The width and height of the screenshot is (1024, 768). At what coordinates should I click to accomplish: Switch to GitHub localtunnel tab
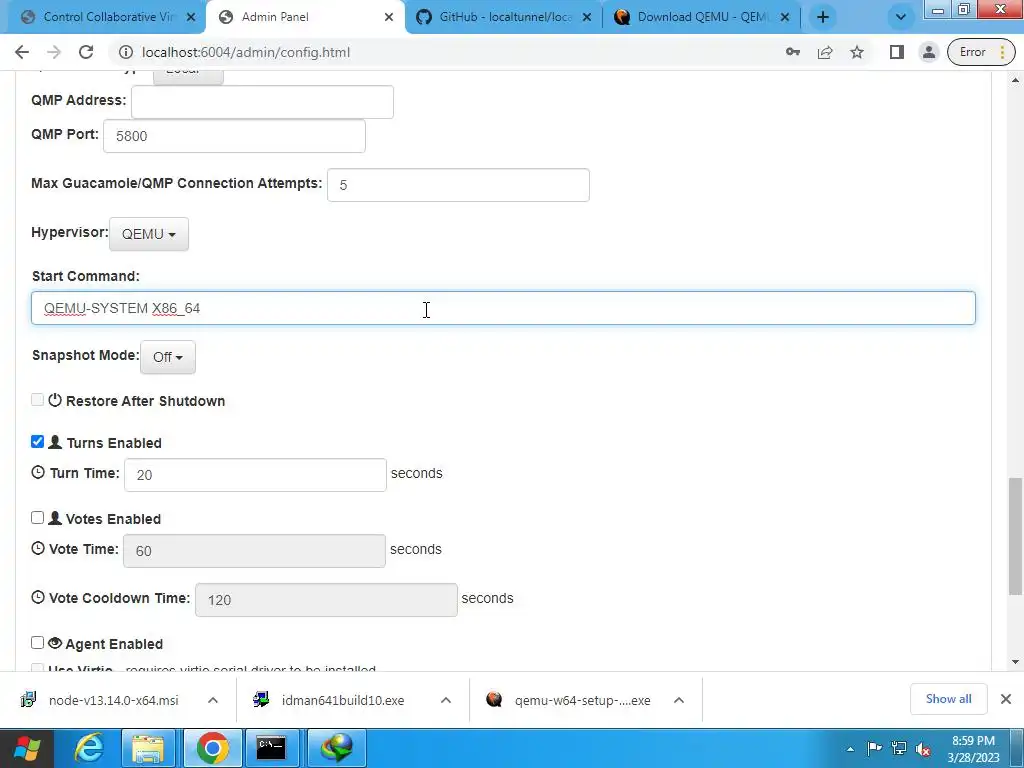pyautogui.click(x=503, y=17)
